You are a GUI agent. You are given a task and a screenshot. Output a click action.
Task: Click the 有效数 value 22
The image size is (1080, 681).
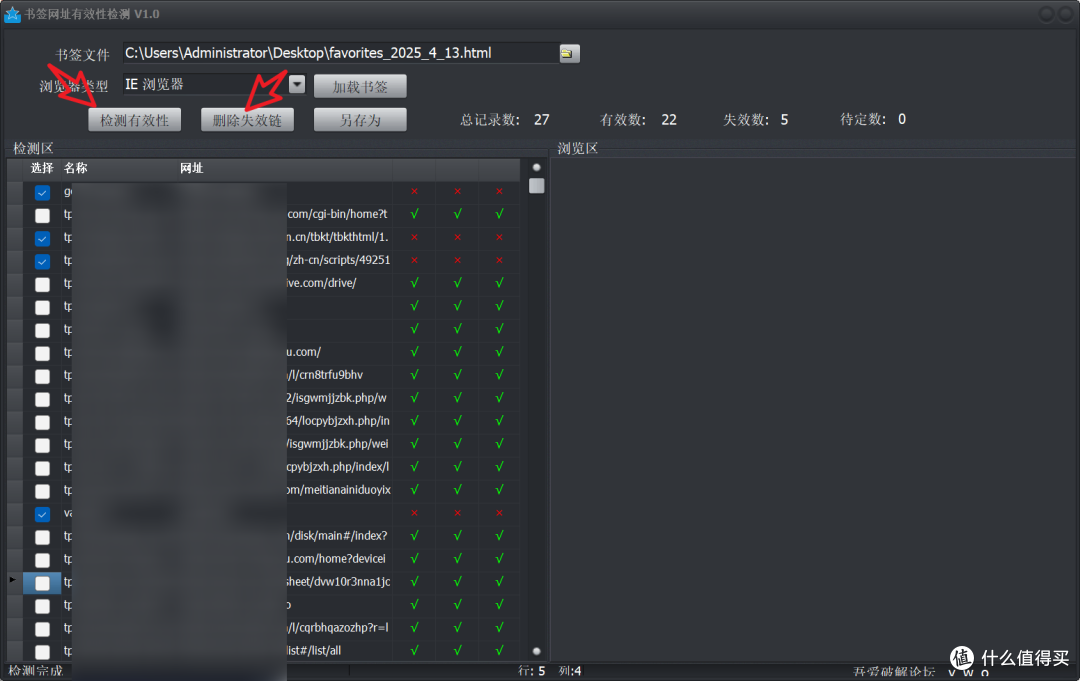[669, 120]
